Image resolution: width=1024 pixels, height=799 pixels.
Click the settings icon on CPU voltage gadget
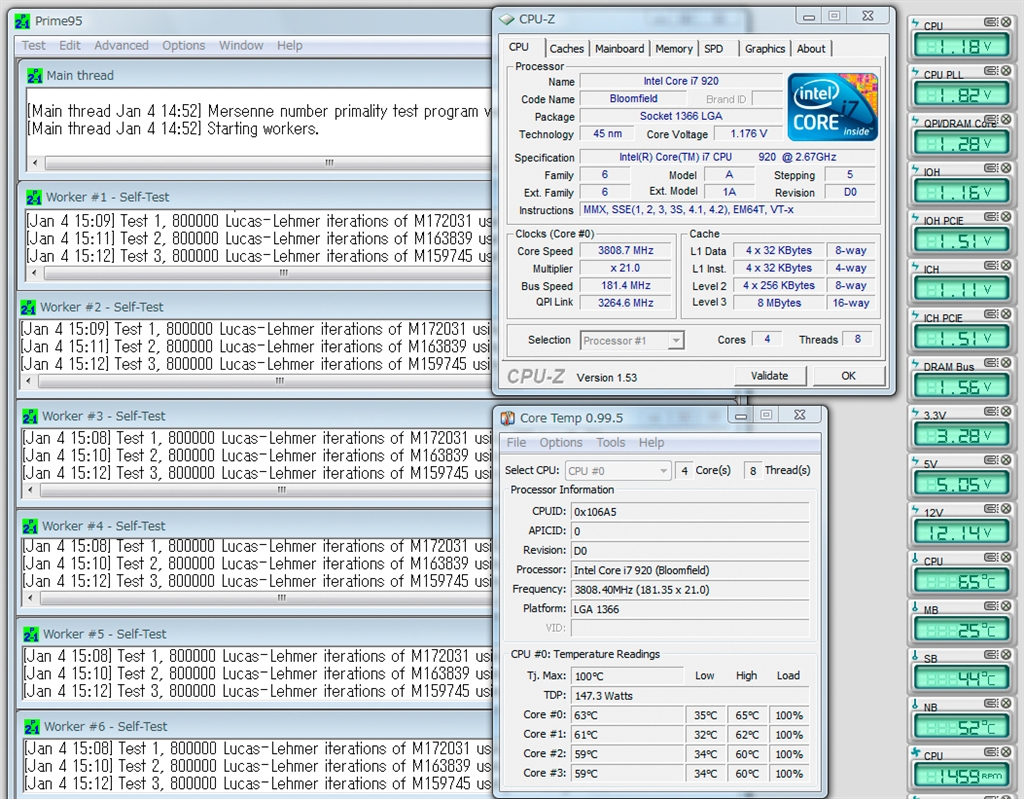(x=990, y=22)
